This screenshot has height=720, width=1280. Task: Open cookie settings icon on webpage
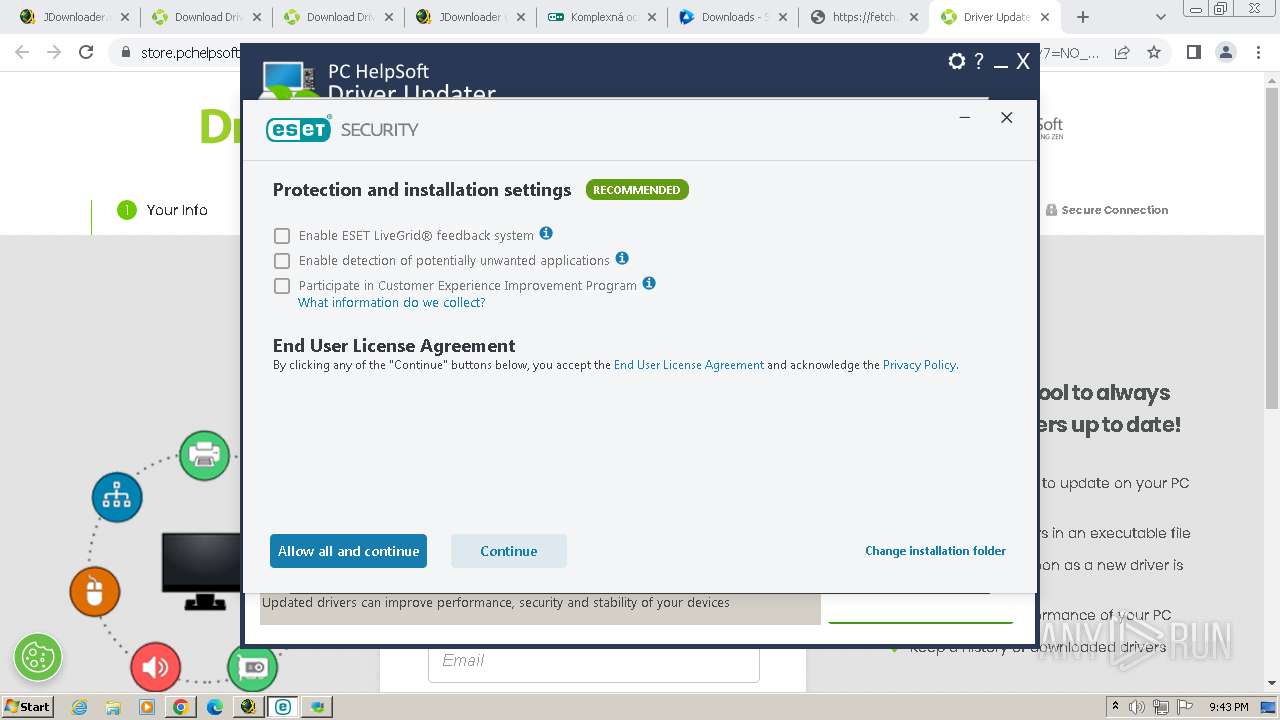38,657
